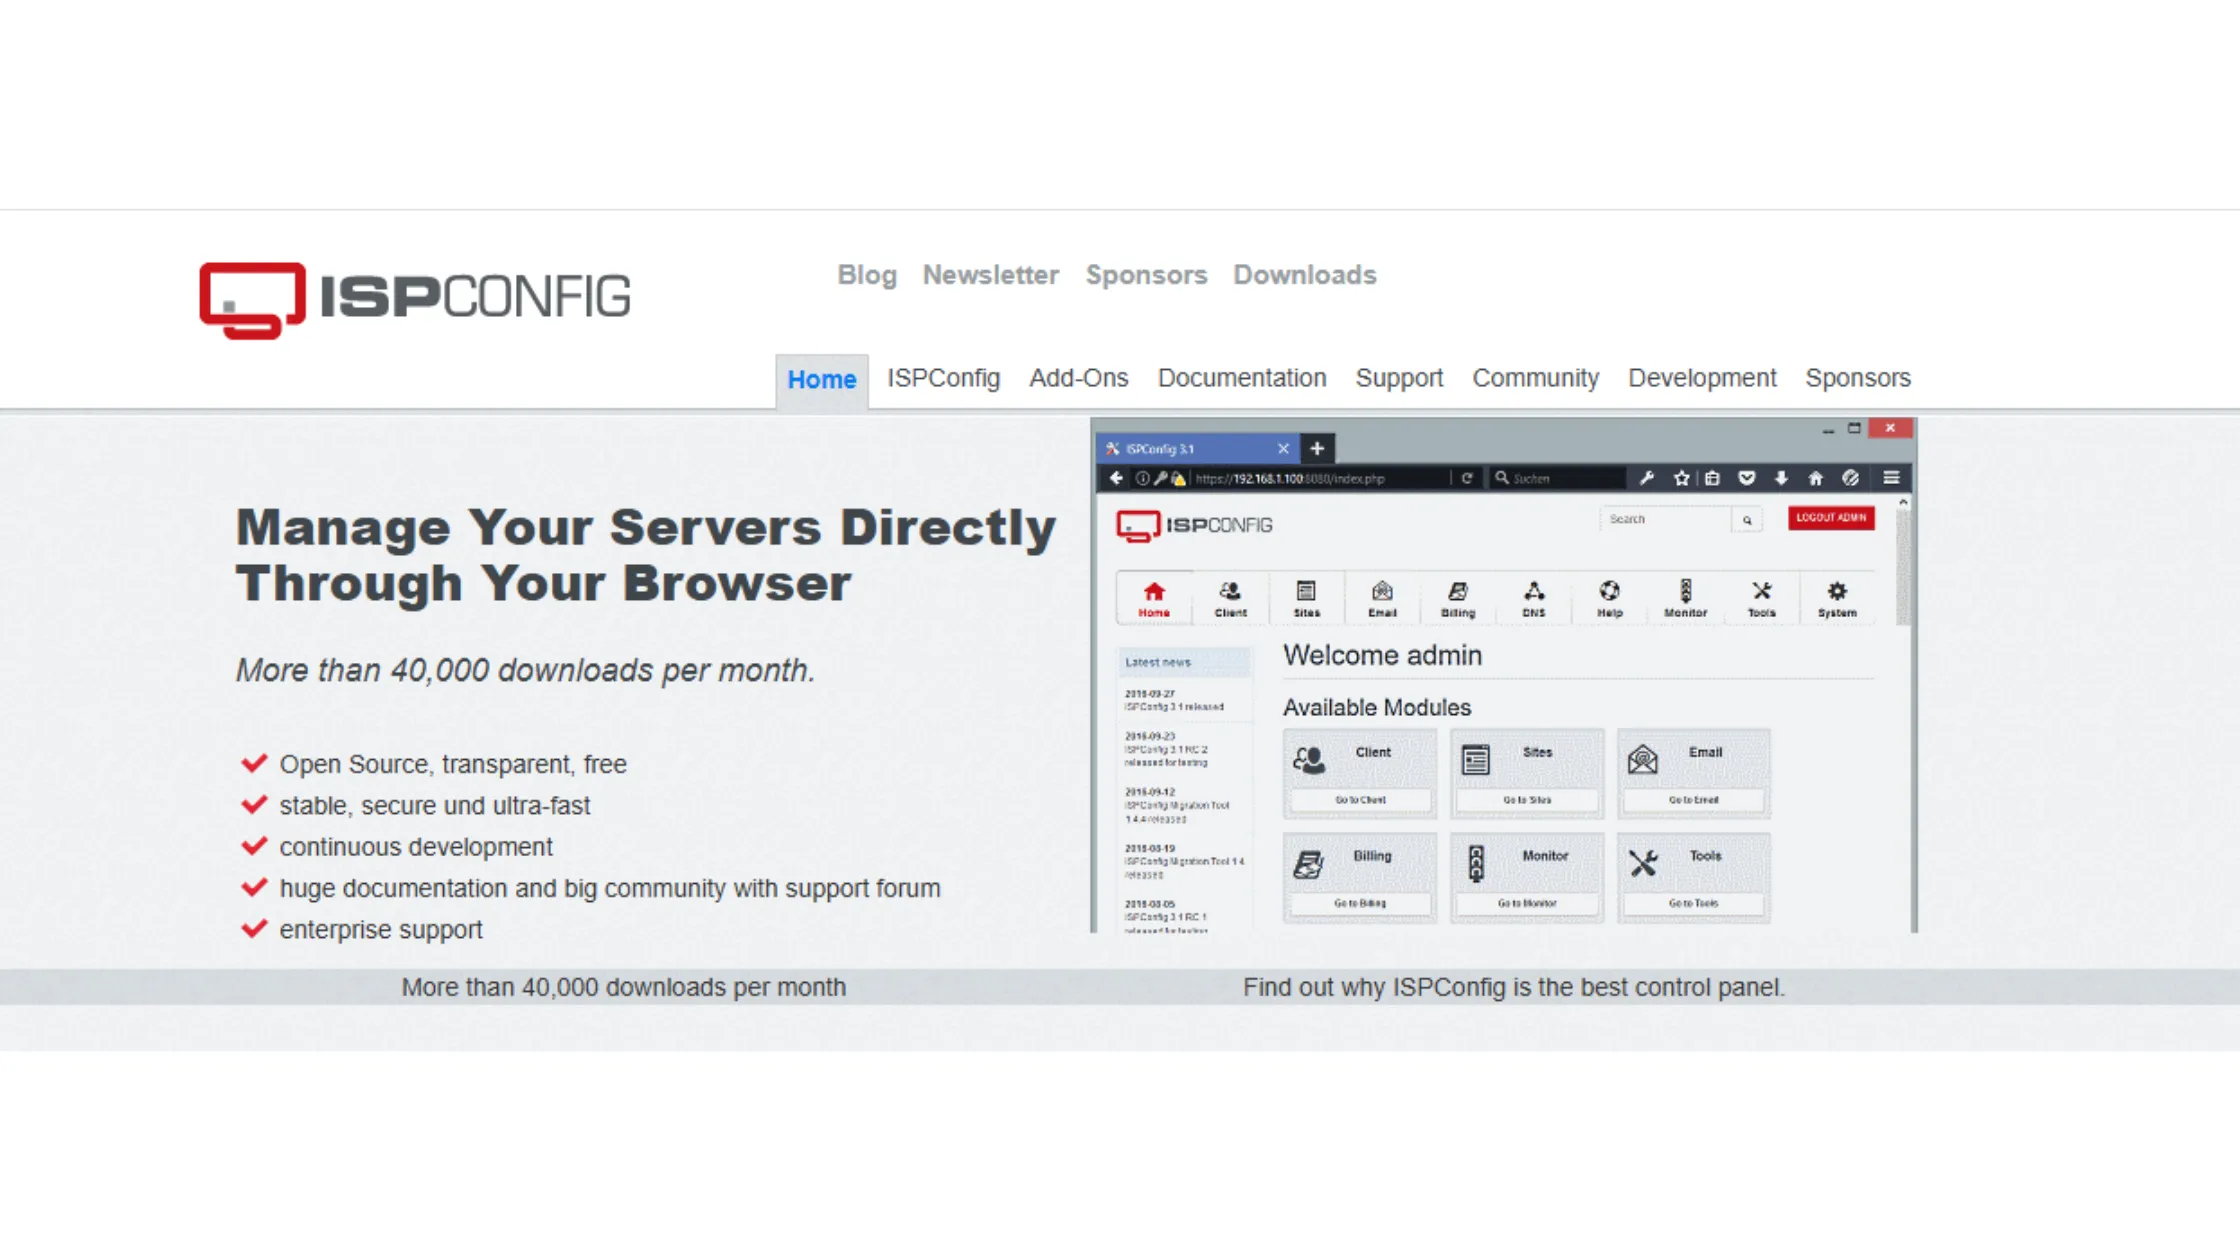
Task: Open the Support menu item
Action: (1399, 378)
